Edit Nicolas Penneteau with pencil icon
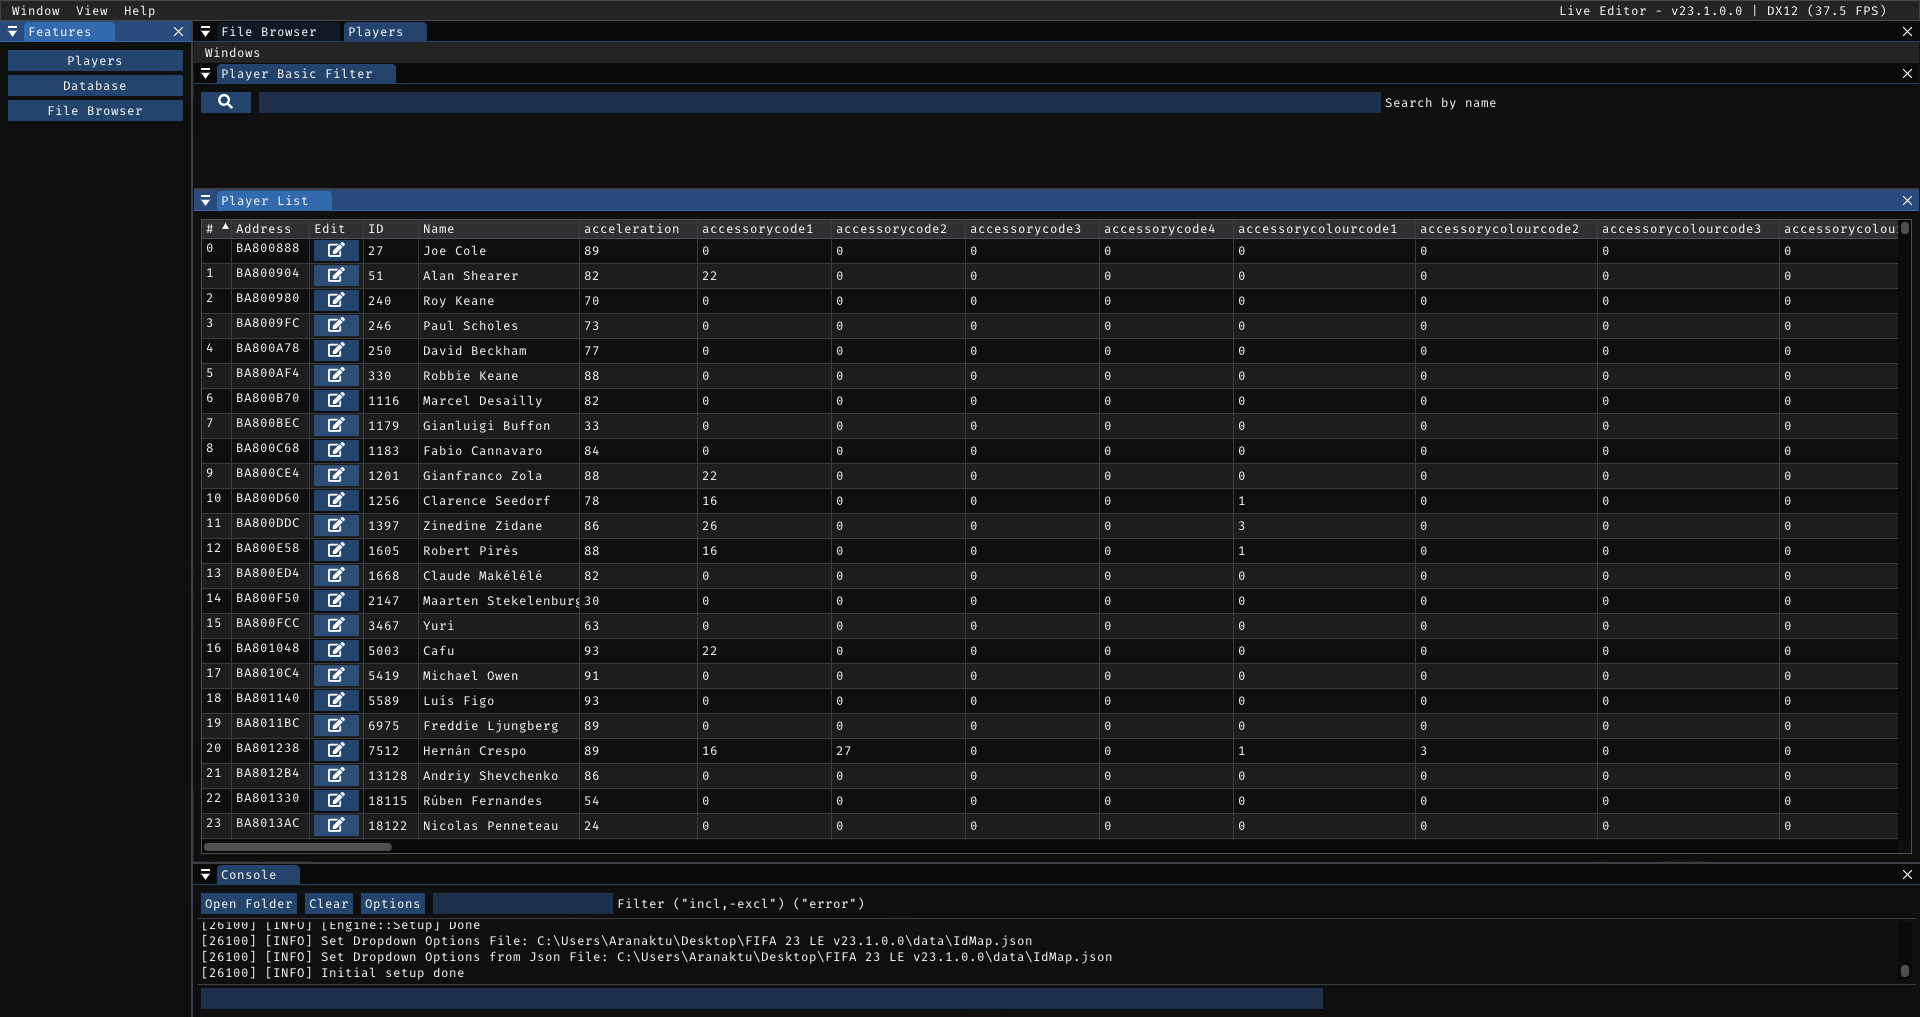 pyautogui.click(x=336, y=825)
